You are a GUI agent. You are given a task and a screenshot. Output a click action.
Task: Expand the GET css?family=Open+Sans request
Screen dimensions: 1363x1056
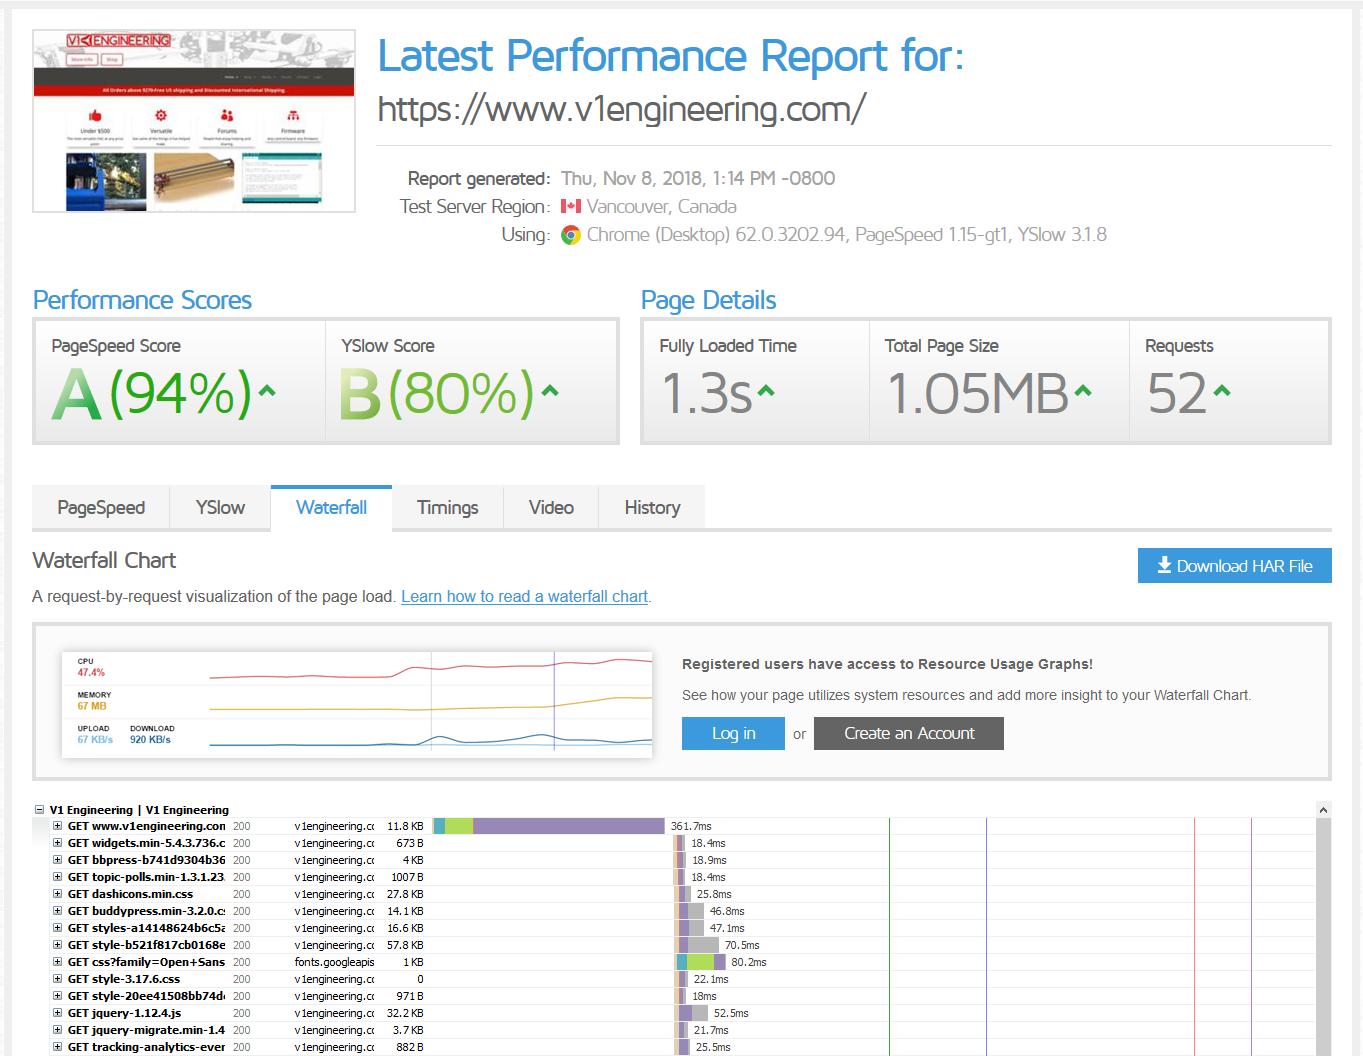pos(58,962)
